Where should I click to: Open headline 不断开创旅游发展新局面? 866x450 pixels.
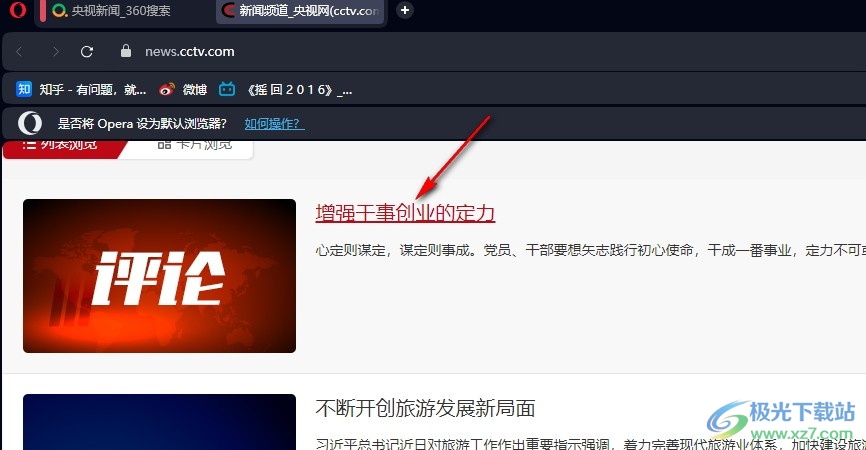point(425,409)
